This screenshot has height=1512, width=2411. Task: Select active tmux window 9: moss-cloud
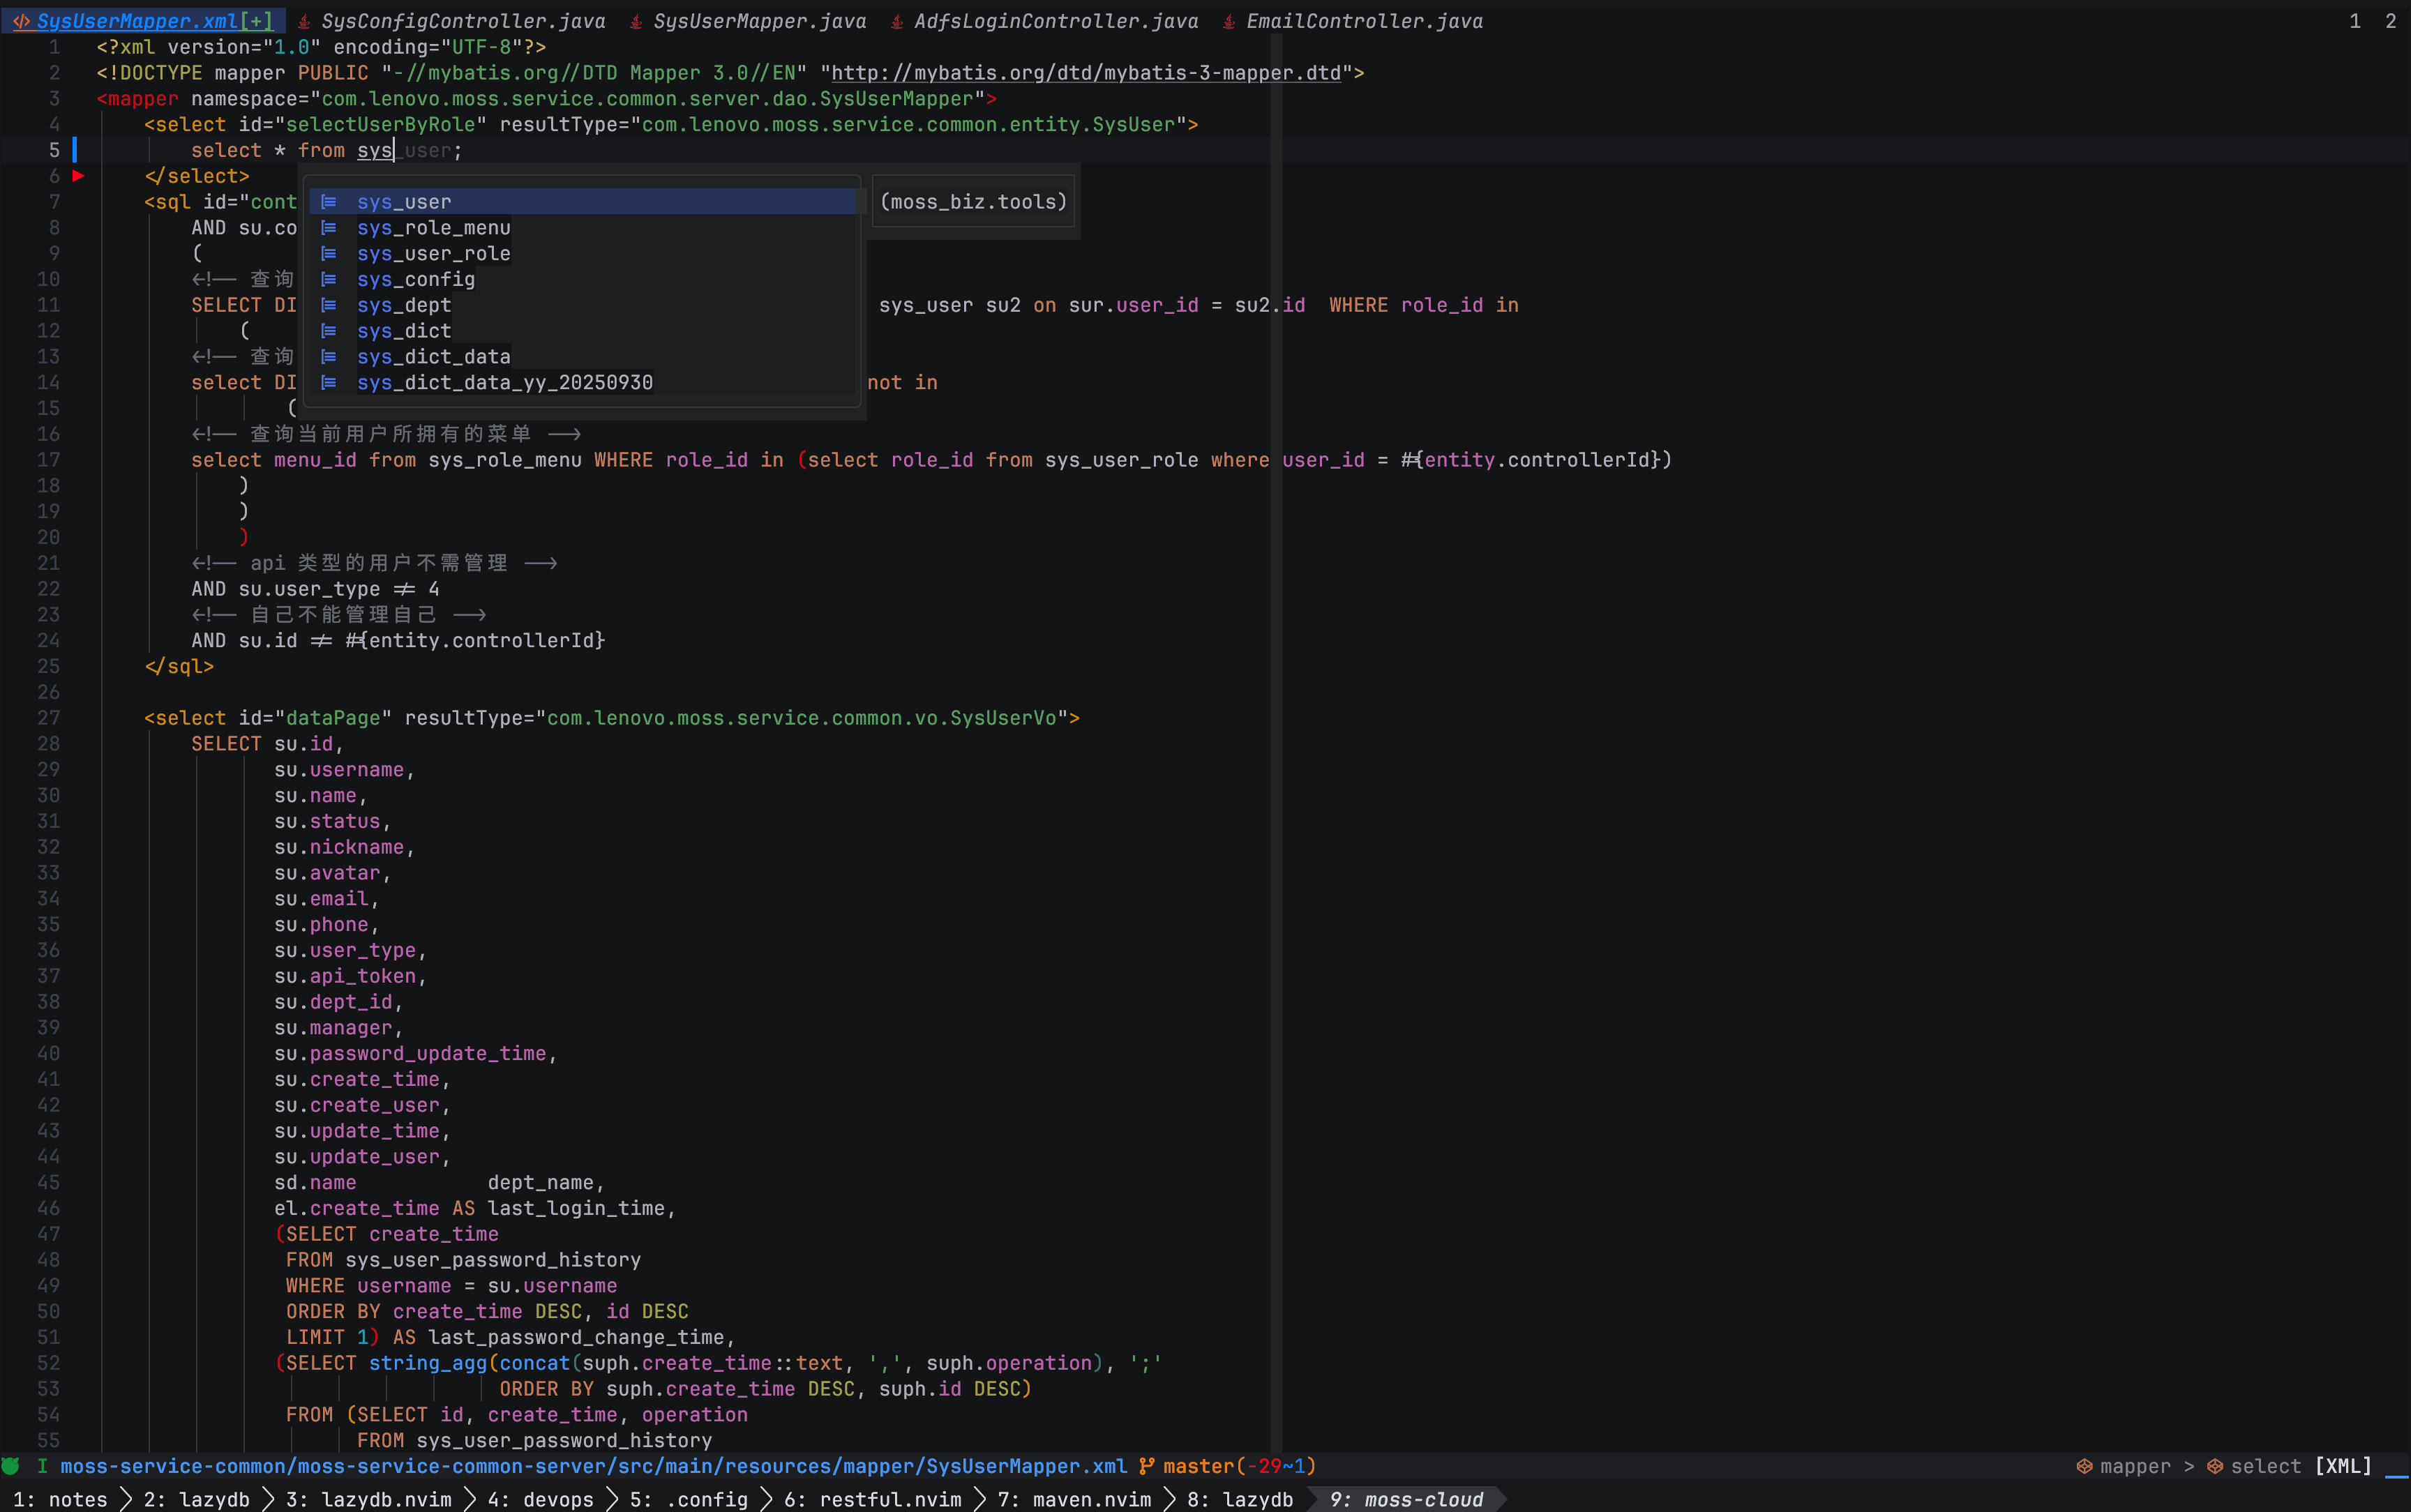1406,1499
